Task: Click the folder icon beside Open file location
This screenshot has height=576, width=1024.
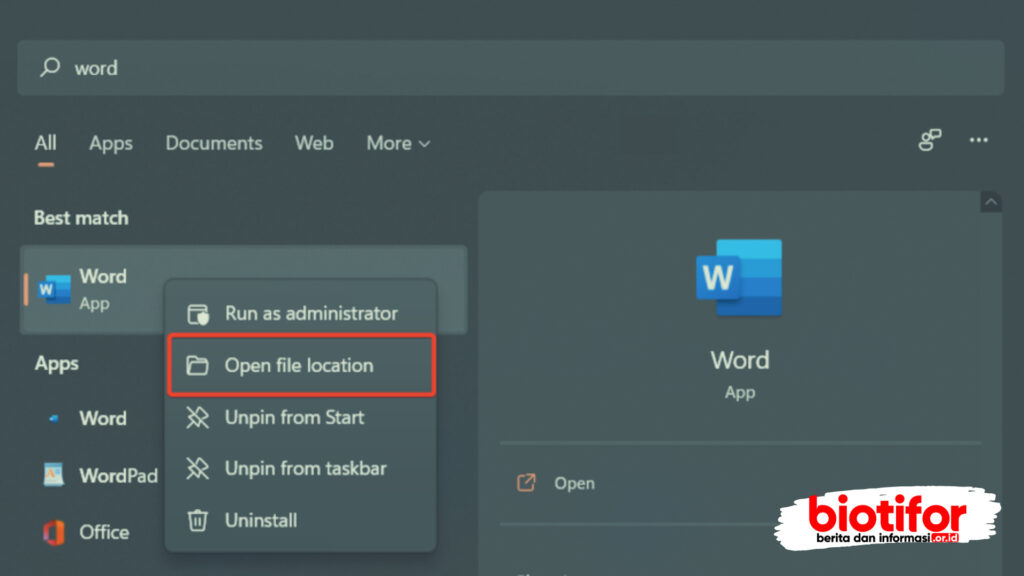Action: pos(198,365)
